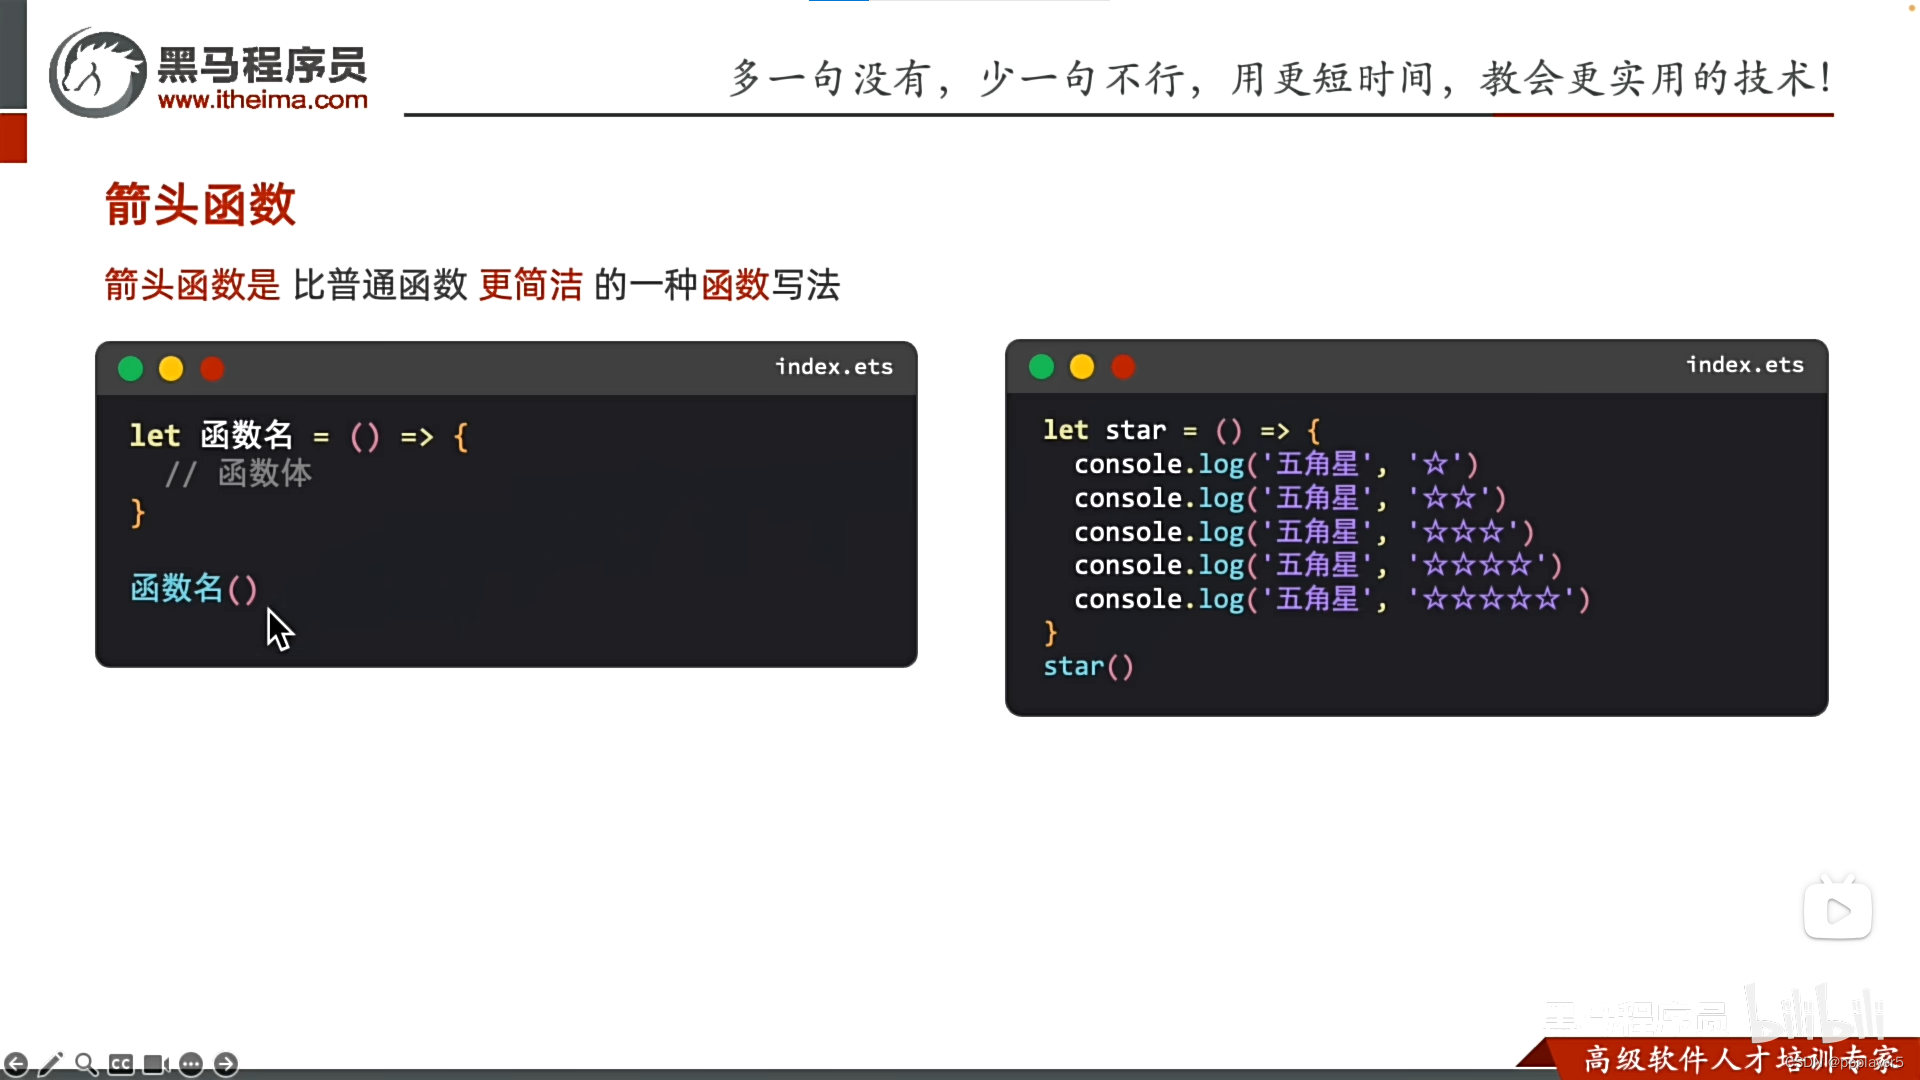This screenshot has height=1080, width=1920.
Task: Open the magnifier zoom tool
Action: coord(86,1064)
